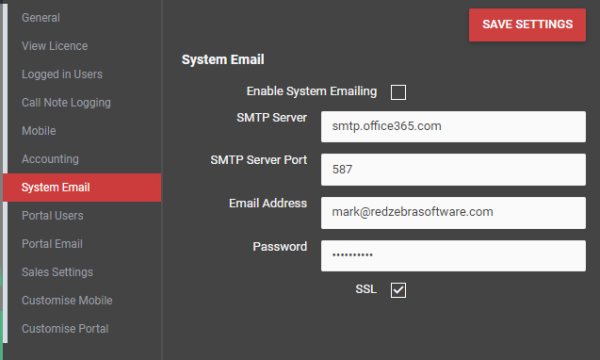Click the SMTP Server input field

(x=453, y=127)
